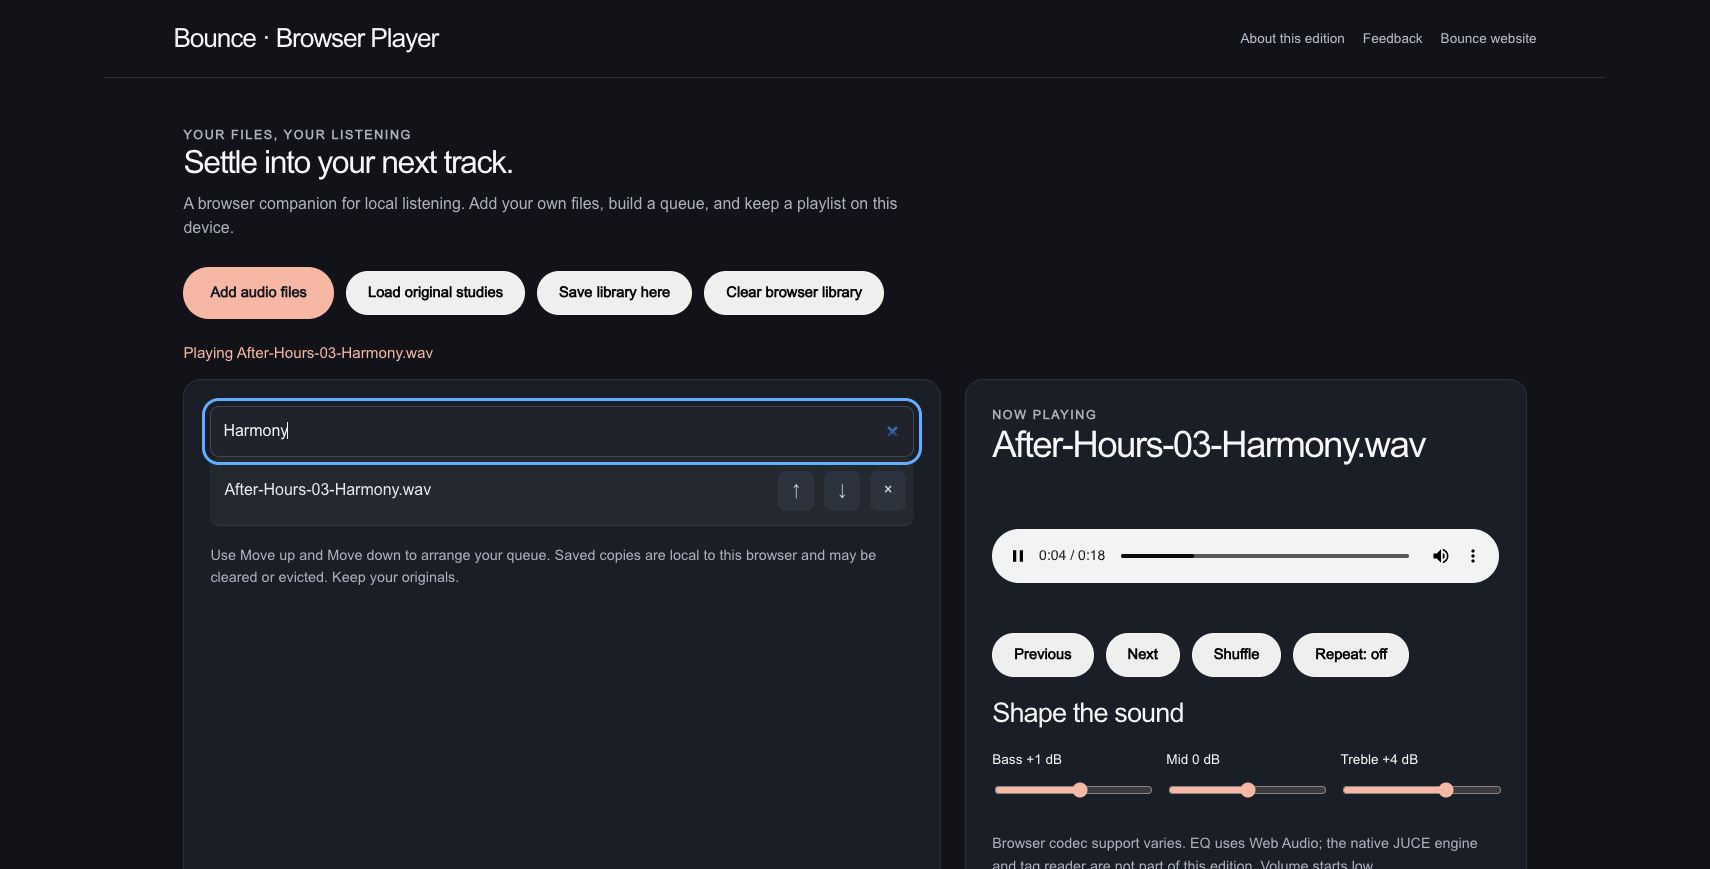Click the Mid 0 dB label
This screenshot has width=1710, height=869.
(x=1193, y=760)
